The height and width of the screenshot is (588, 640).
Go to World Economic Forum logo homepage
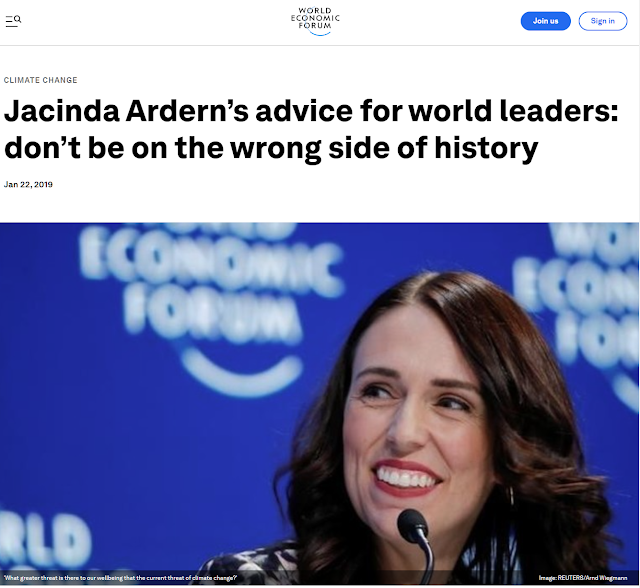pos(315,21)
